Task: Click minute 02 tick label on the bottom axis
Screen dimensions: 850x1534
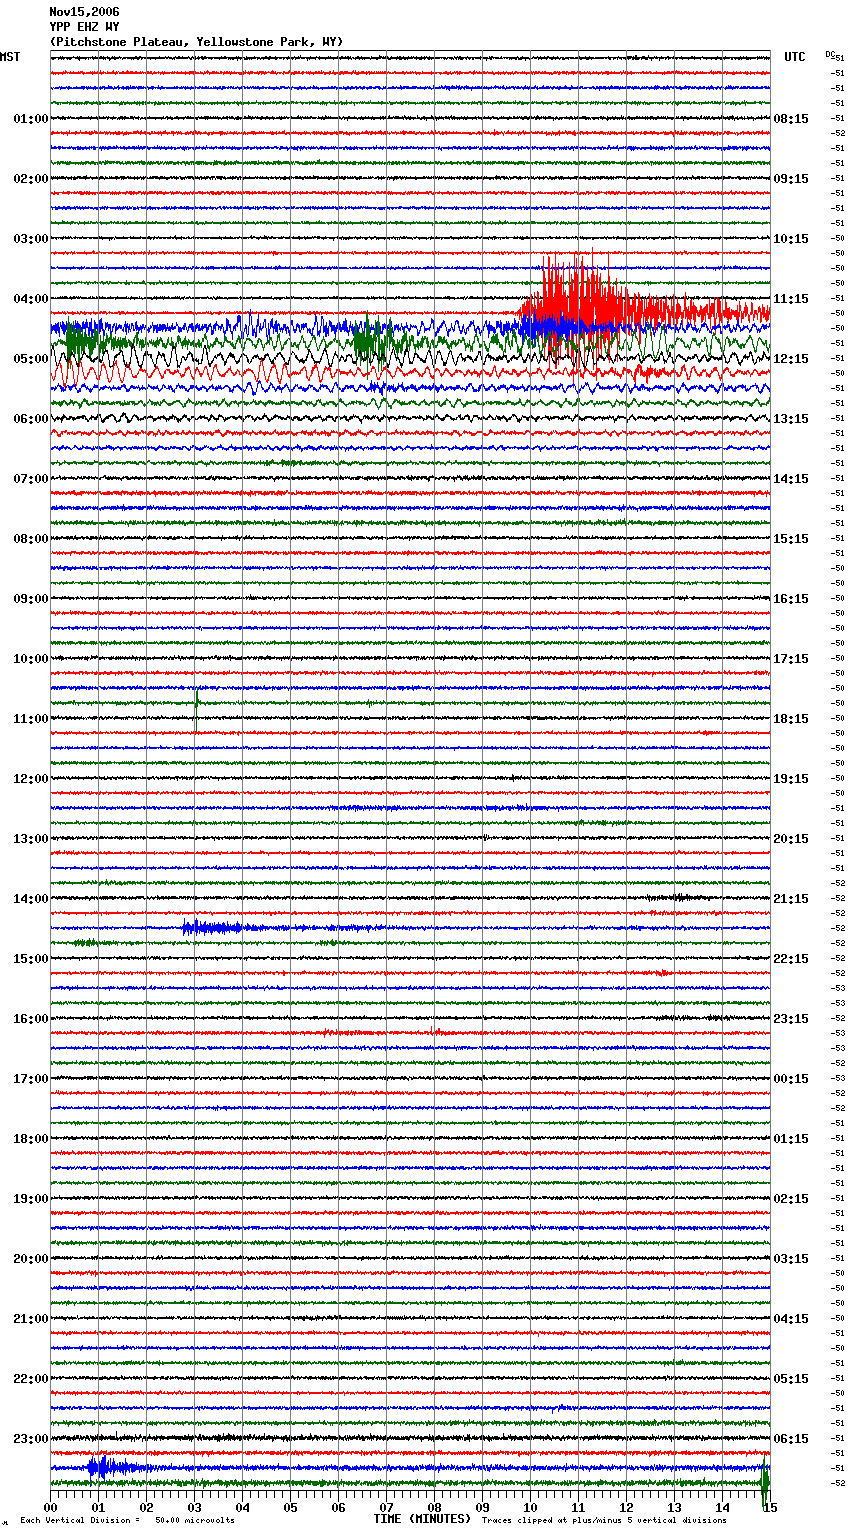Action: click(x=146, y=1507)
